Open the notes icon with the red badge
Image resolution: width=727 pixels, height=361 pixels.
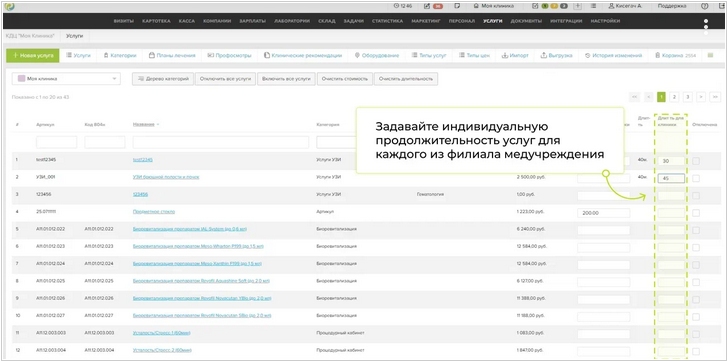click(427, 6)
